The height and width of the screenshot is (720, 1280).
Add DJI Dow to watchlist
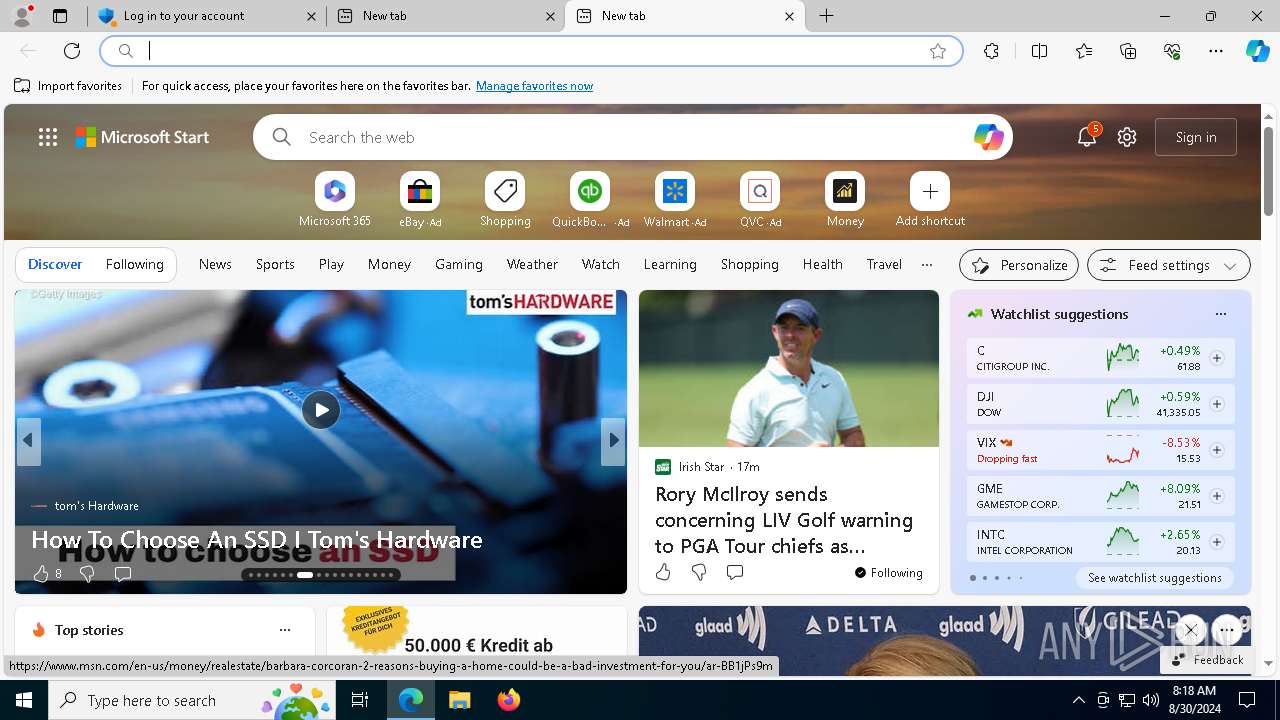point(1217,404)
